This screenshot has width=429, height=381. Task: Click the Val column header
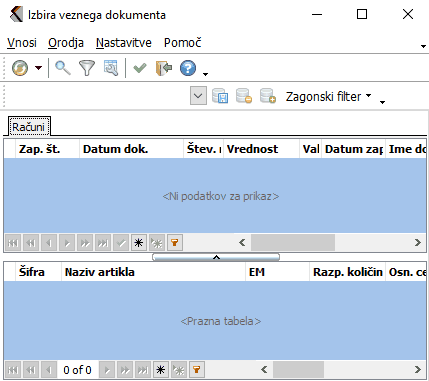pos(310,149)
